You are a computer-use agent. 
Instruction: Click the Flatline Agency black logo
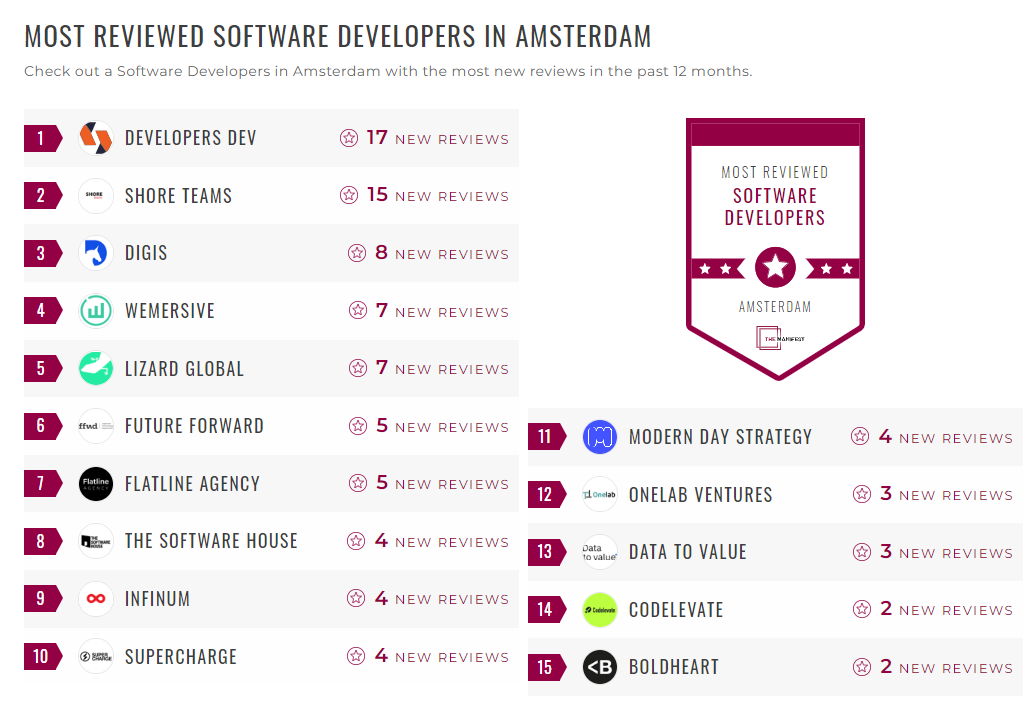click(x=94, y=483)
